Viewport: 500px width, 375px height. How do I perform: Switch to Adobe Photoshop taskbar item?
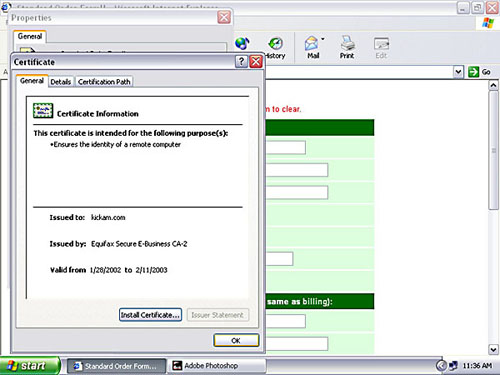click(217, 366)
